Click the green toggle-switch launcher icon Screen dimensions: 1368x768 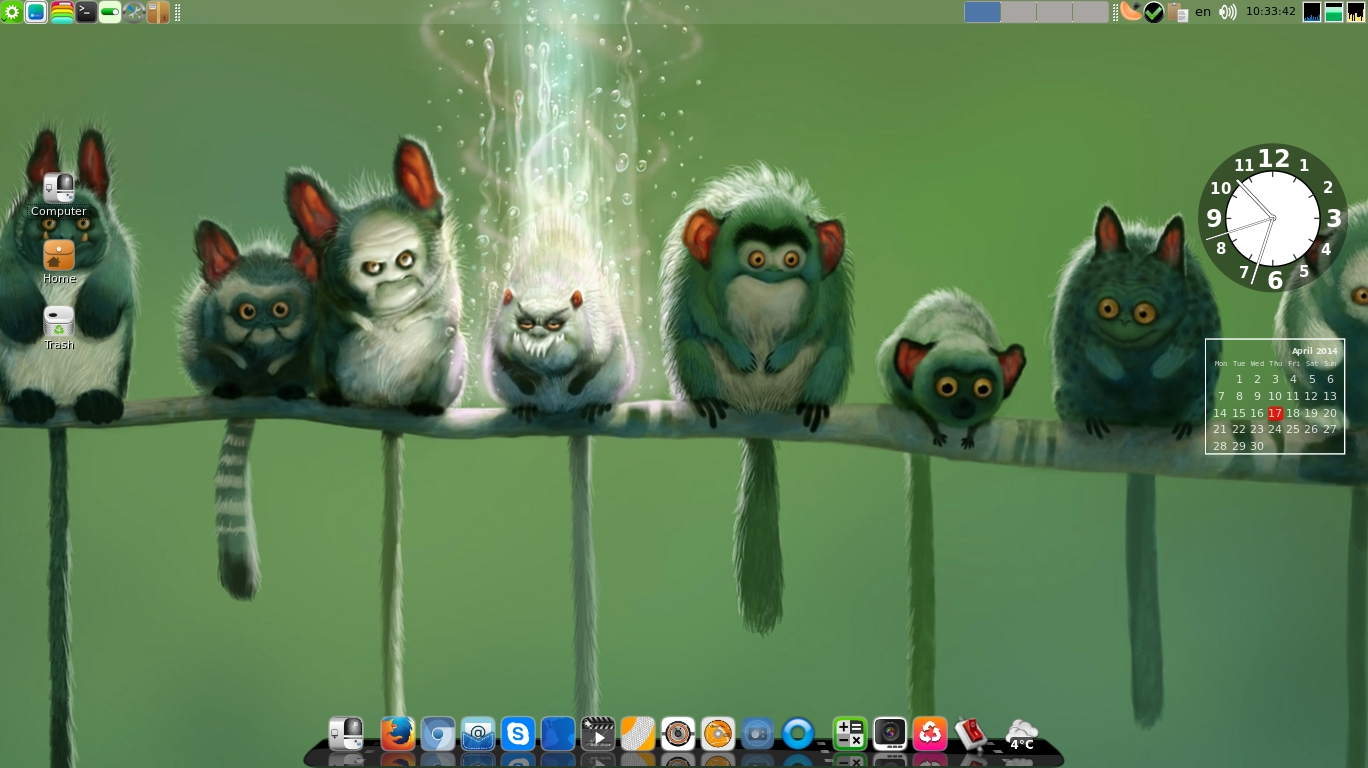click(x=110, y=12)
